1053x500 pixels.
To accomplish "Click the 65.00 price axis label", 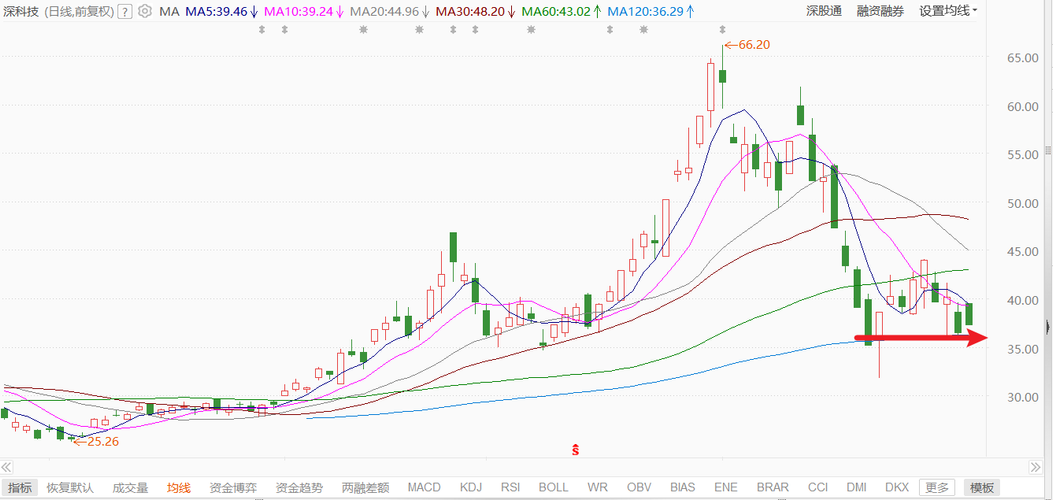I will pos(1022,58).
